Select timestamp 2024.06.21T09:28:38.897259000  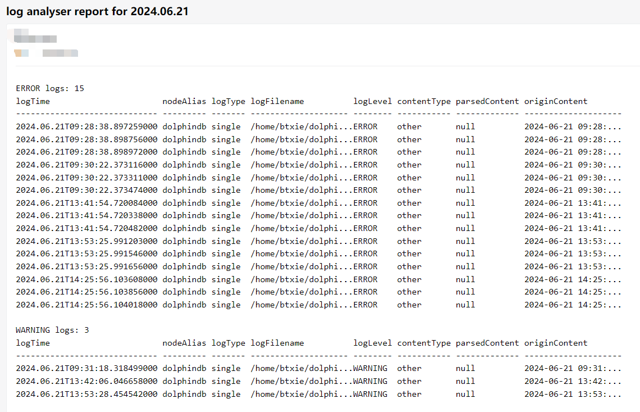[x=87, y=127]
